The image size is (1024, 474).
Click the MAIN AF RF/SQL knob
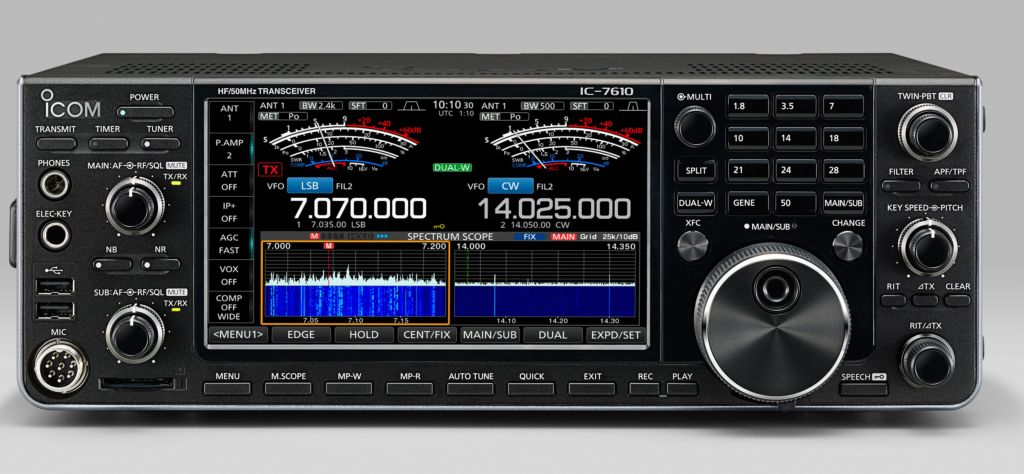click(x=135, y=206)
